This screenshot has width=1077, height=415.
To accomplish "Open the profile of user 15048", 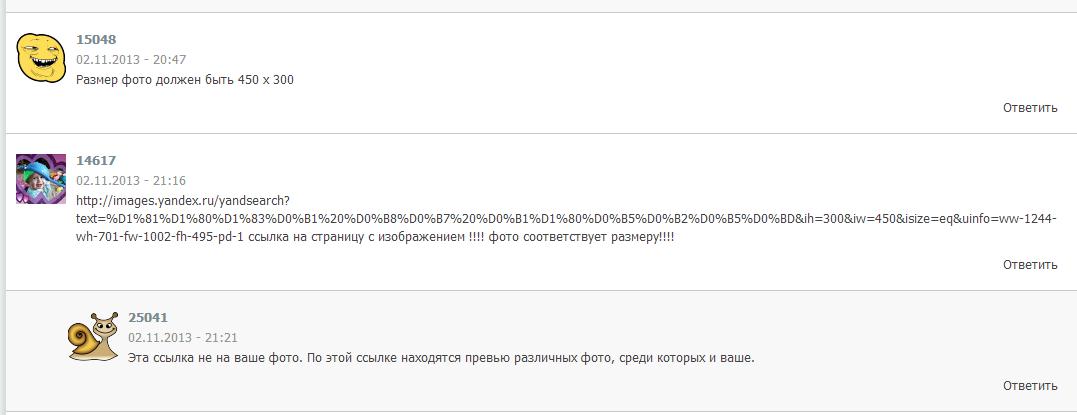I will [96, 40].
